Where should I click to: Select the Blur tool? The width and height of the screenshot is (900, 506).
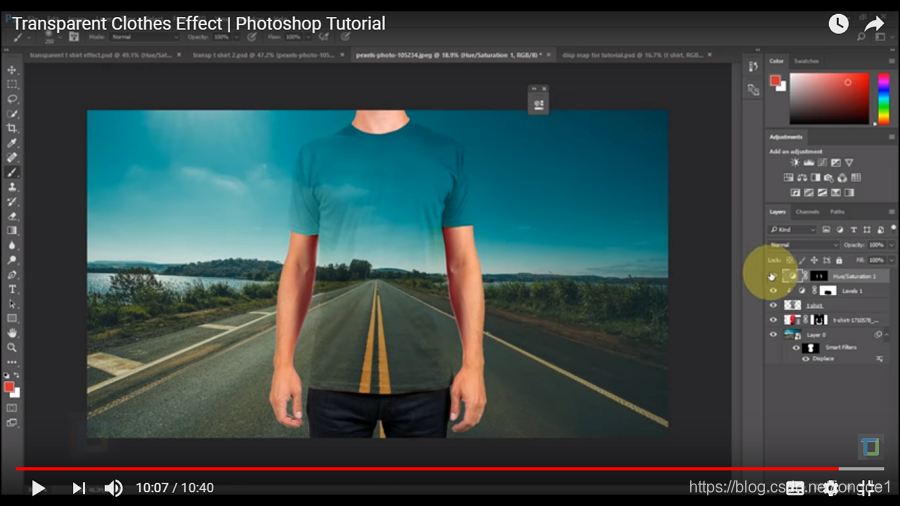12,246
